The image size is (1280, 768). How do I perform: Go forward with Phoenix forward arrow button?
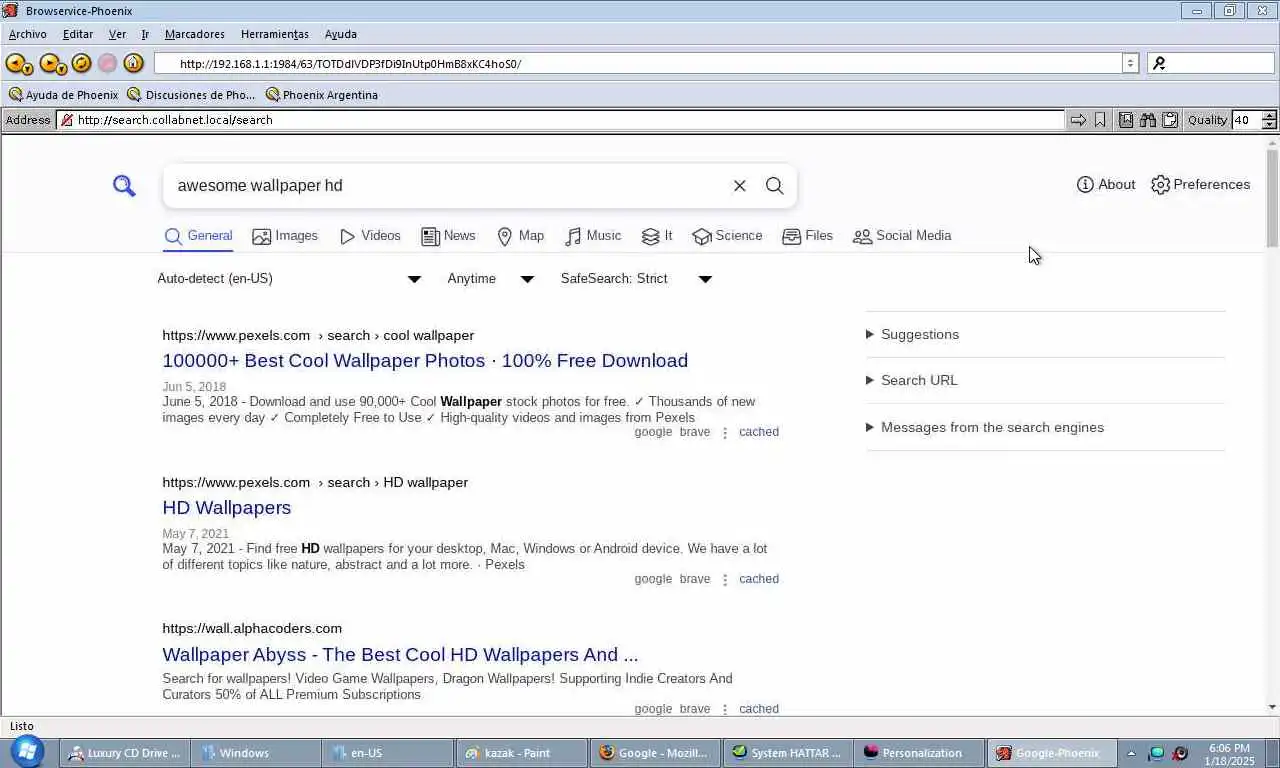50,64
